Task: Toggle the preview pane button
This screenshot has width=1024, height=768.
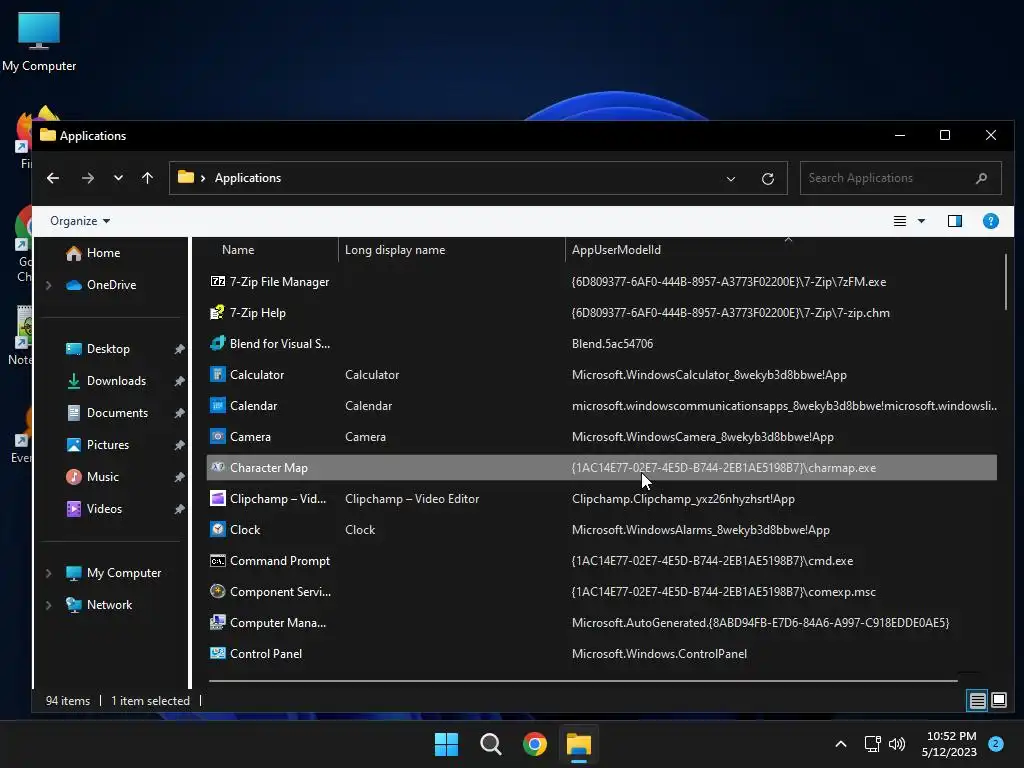Action: coord(955,221)
